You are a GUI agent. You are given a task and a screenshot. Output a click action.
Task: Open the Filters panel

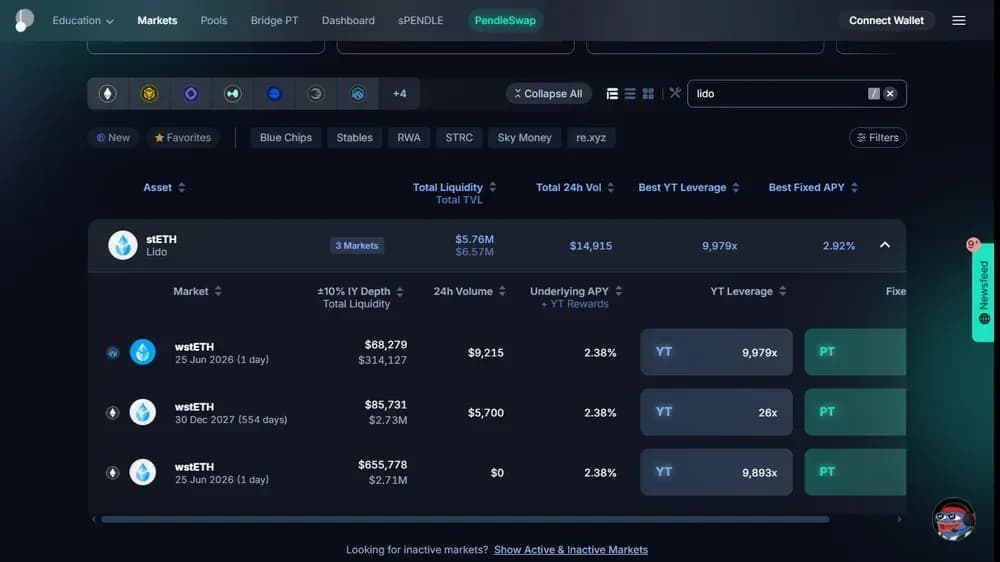tap(878, 138)
